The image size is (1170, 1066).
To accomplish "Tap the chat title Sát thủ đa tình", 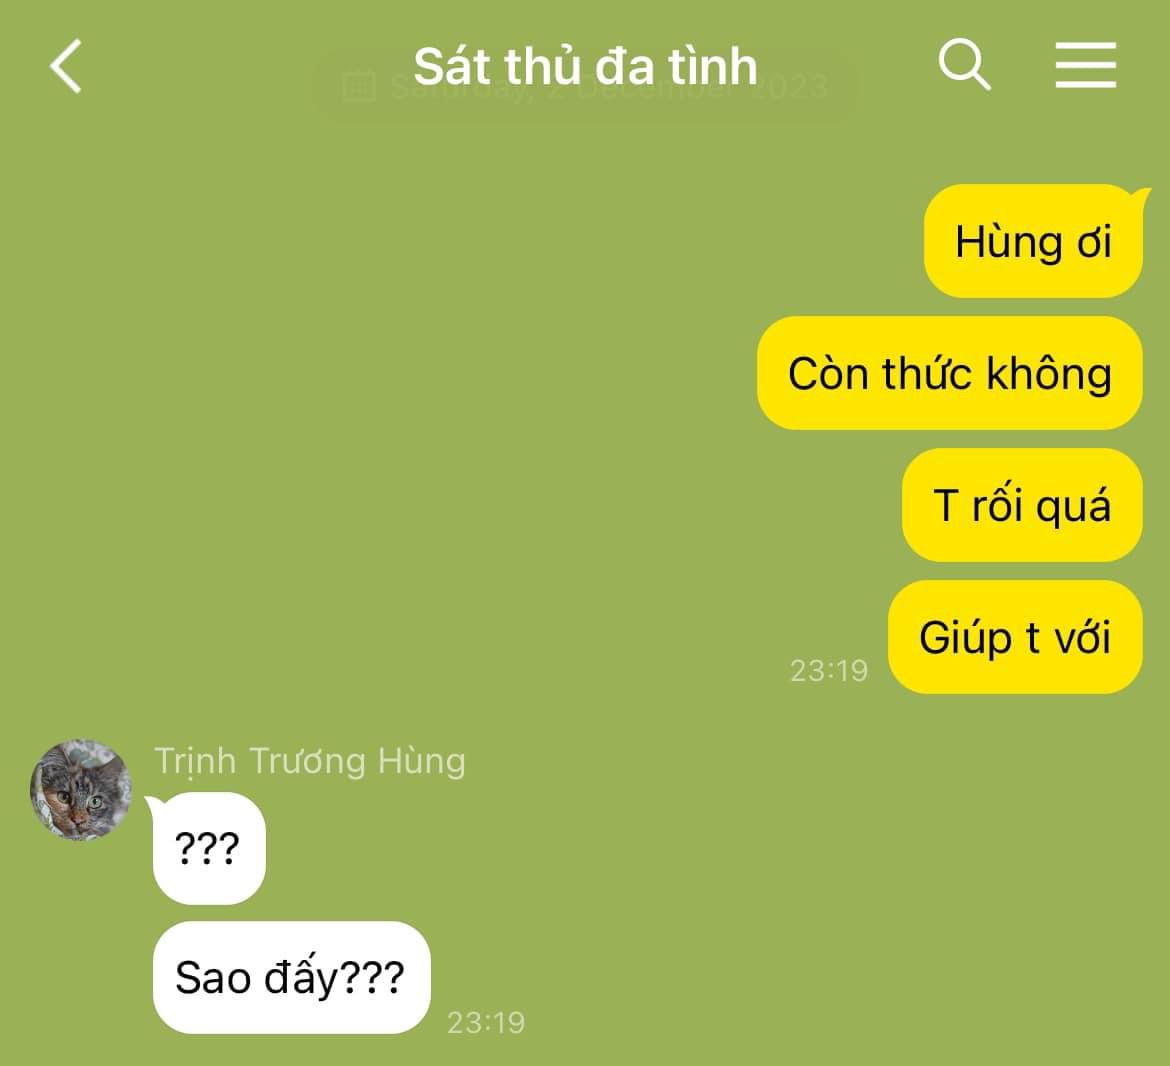I will (585, 66).
